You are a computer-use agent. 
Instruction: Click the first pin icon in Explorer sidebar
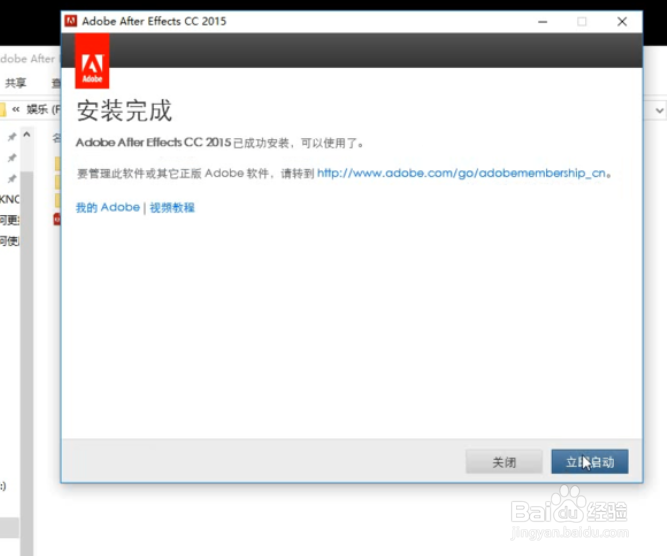click(x=12, y=137)
